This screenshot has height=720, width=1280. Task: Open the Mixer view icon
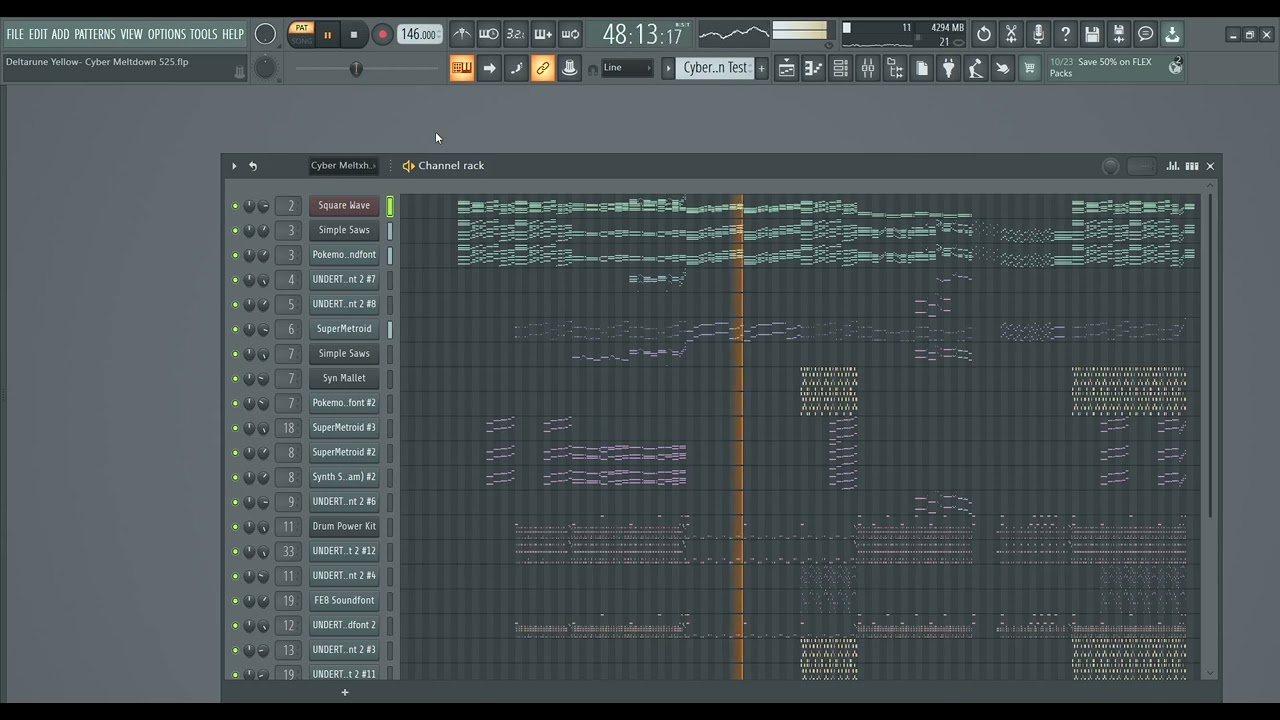868,68
